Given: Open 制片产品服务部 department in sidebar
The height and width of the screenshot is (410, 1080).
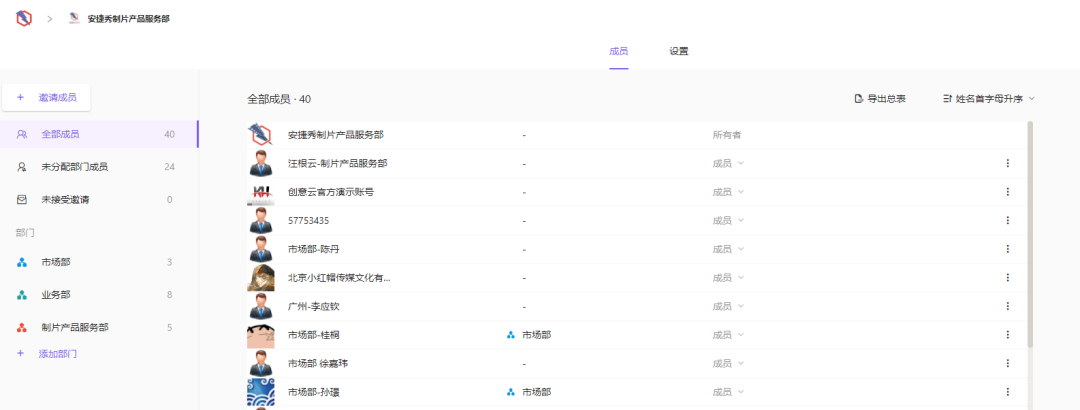Looking at the screenshot, I should coord(74,327).
